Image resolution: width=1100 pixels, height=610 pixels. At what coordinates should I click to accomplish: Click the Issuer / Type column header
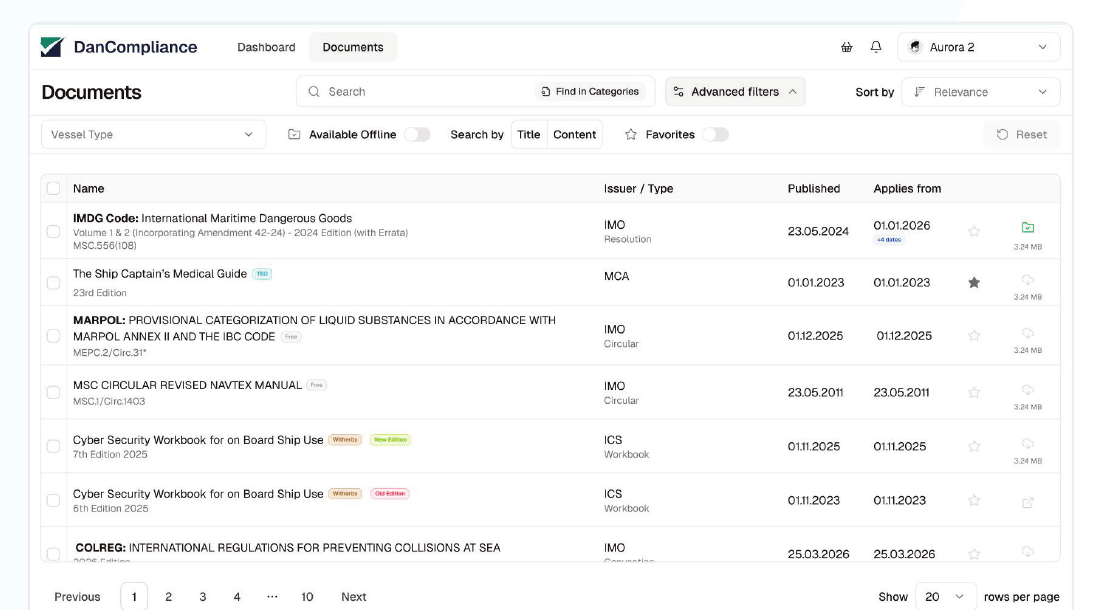[x=638, y=189]
